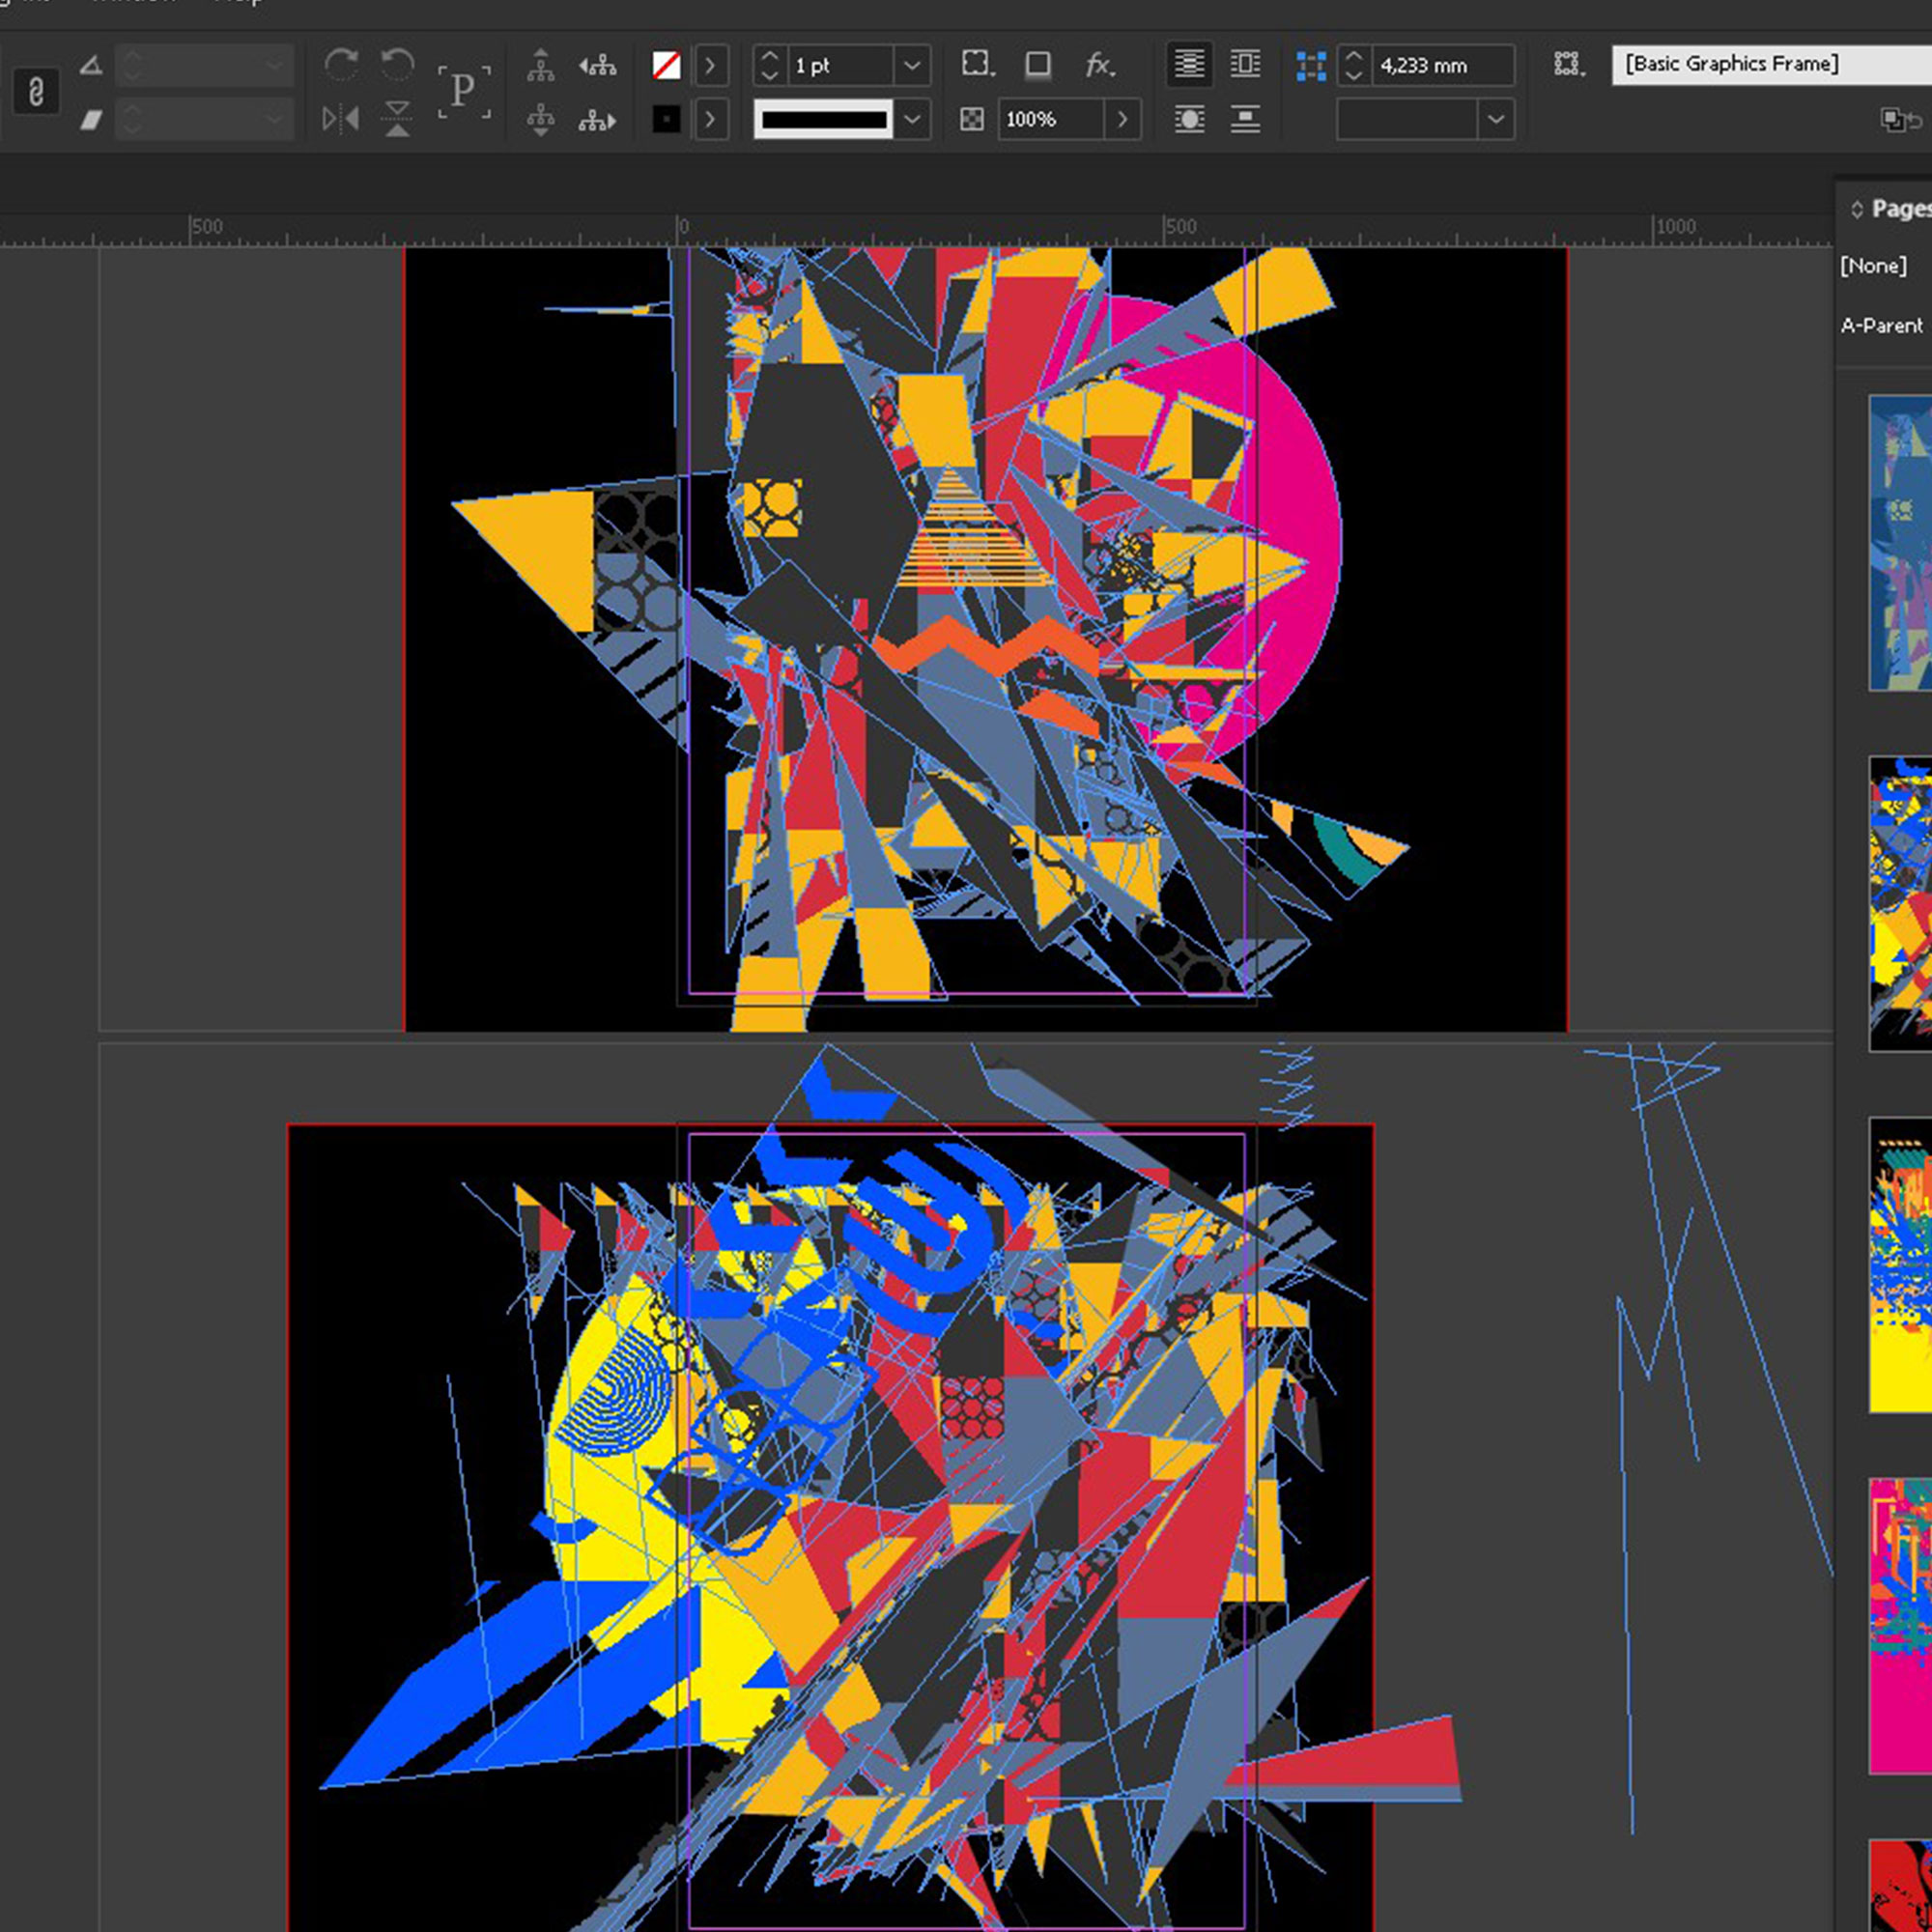Open the Help menu
The height and width of the screenshot is (1932, 1932).
click(238, 3)
